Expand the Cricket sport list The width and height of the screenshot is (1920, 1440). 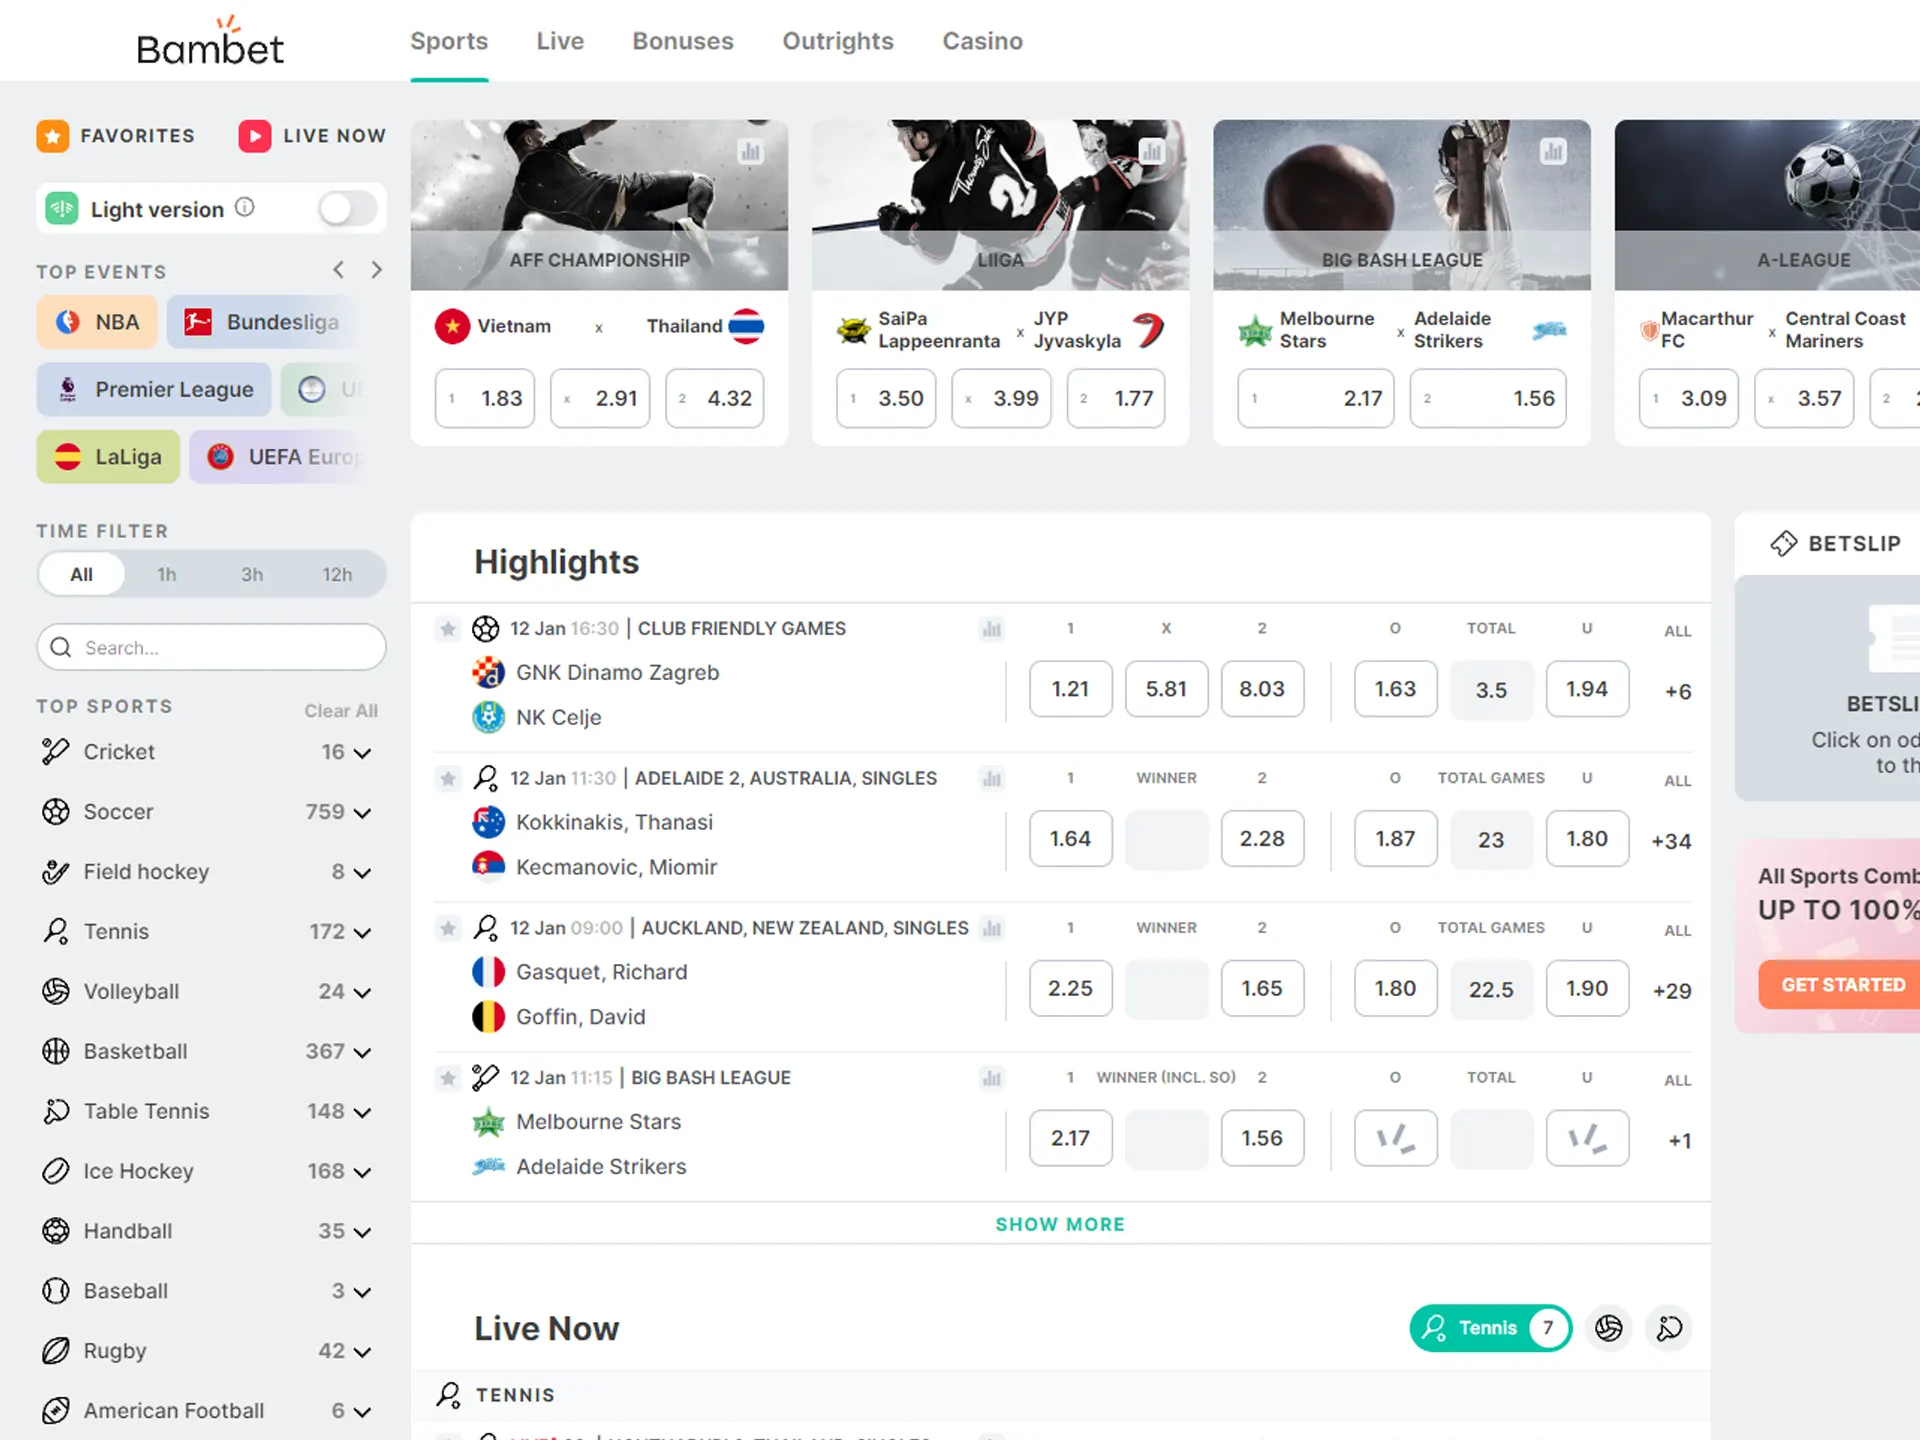coord(362,753)
